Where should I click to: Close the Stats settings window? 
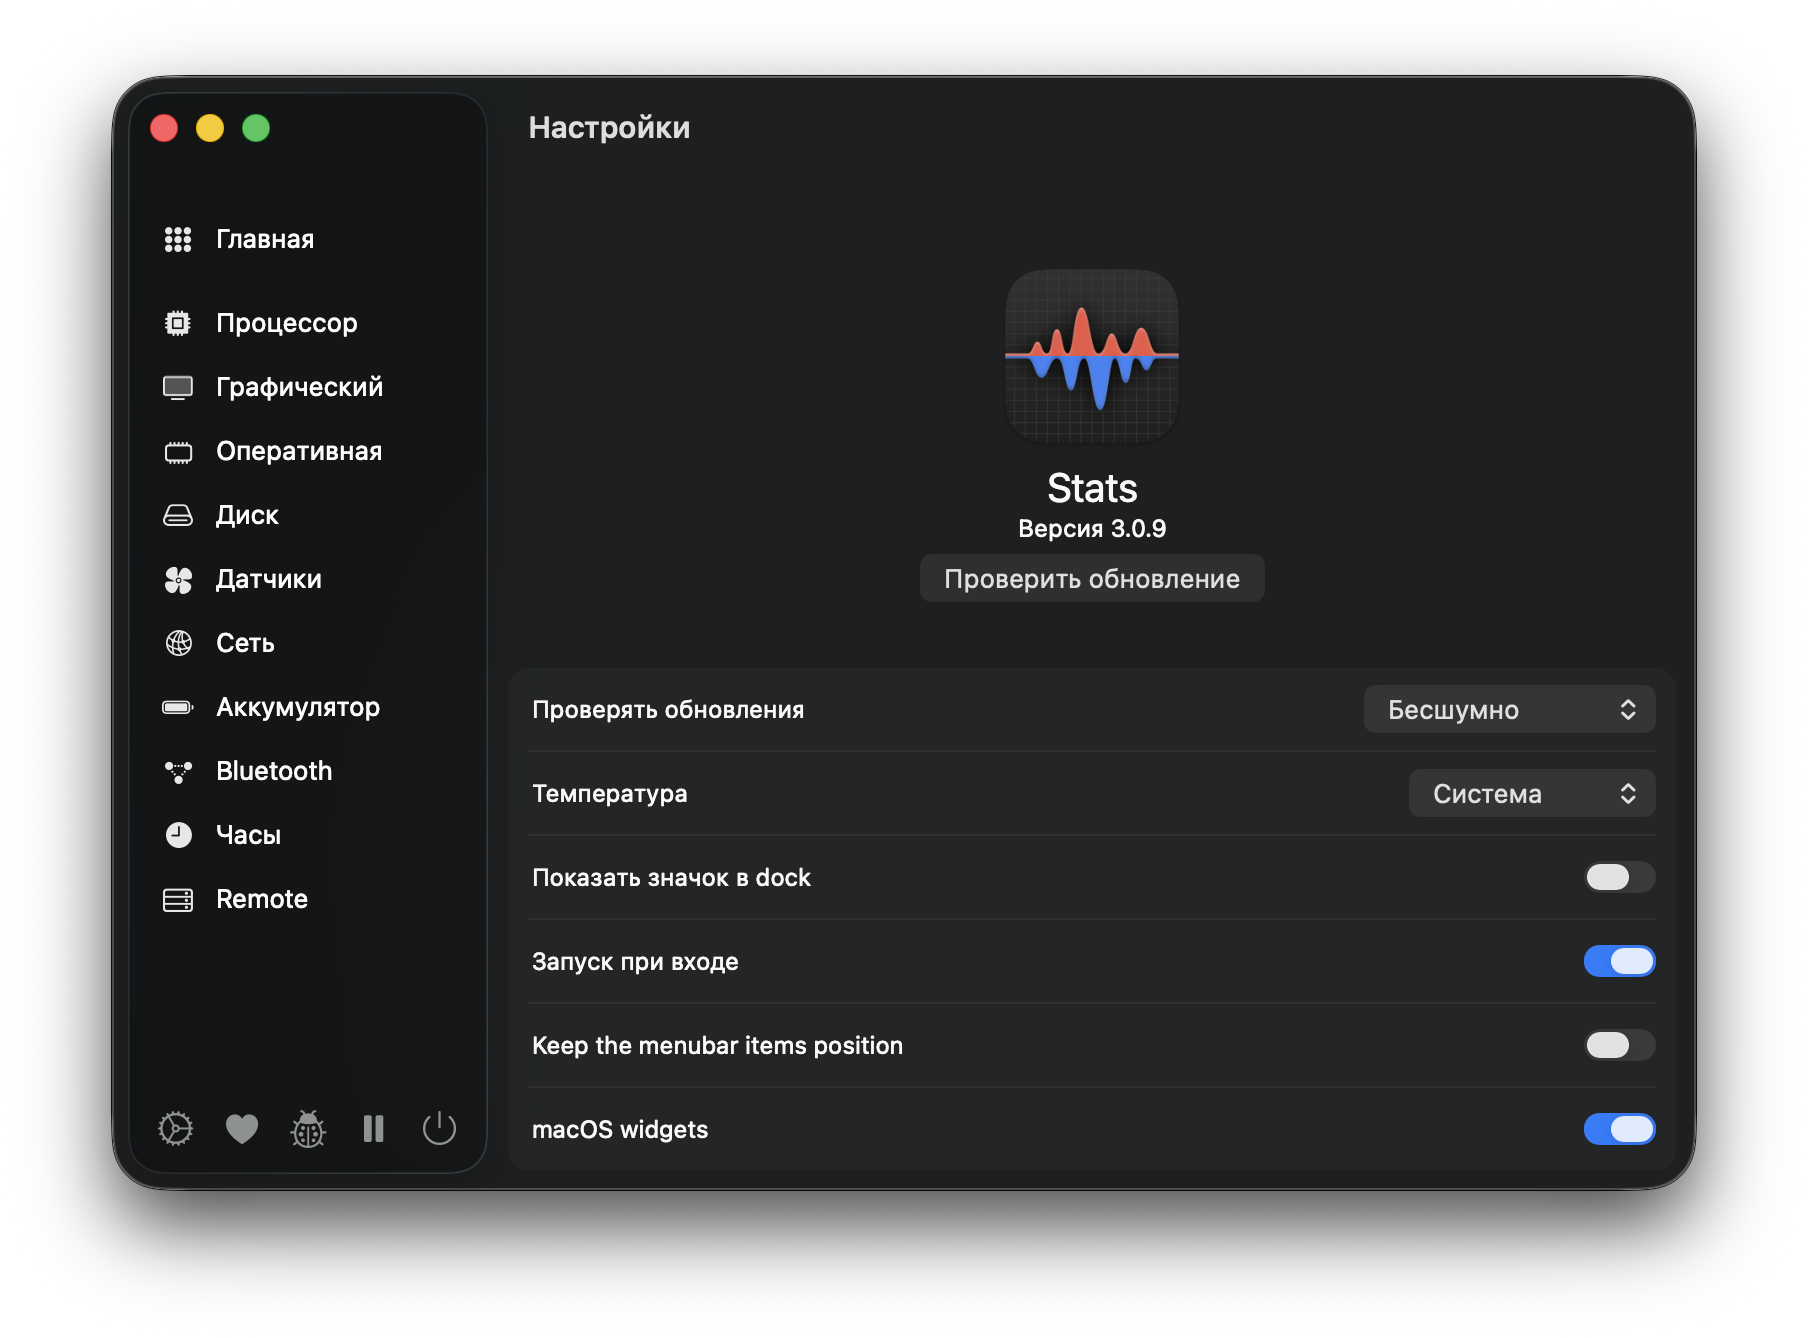tap(164, 128)
